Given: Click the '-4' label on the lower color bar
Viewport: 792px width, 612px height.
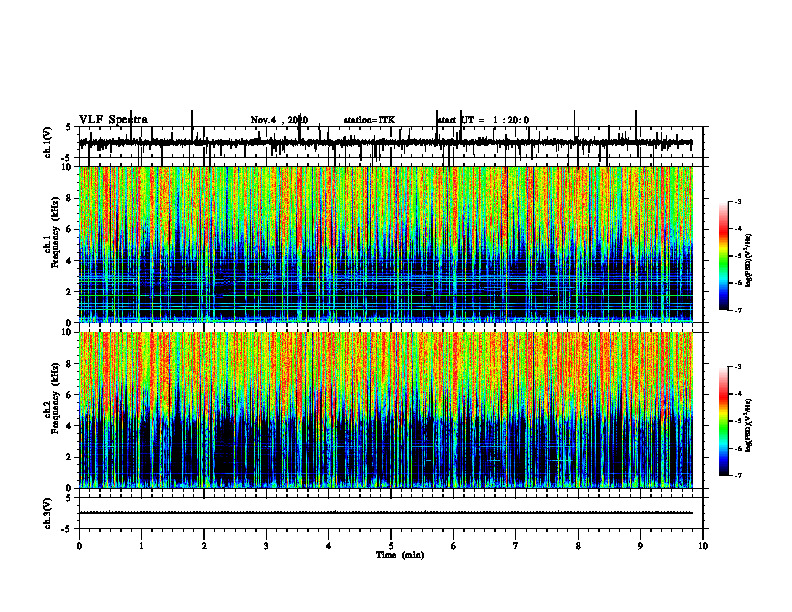Looking at the screenshot, I should (x=738, y=394).
